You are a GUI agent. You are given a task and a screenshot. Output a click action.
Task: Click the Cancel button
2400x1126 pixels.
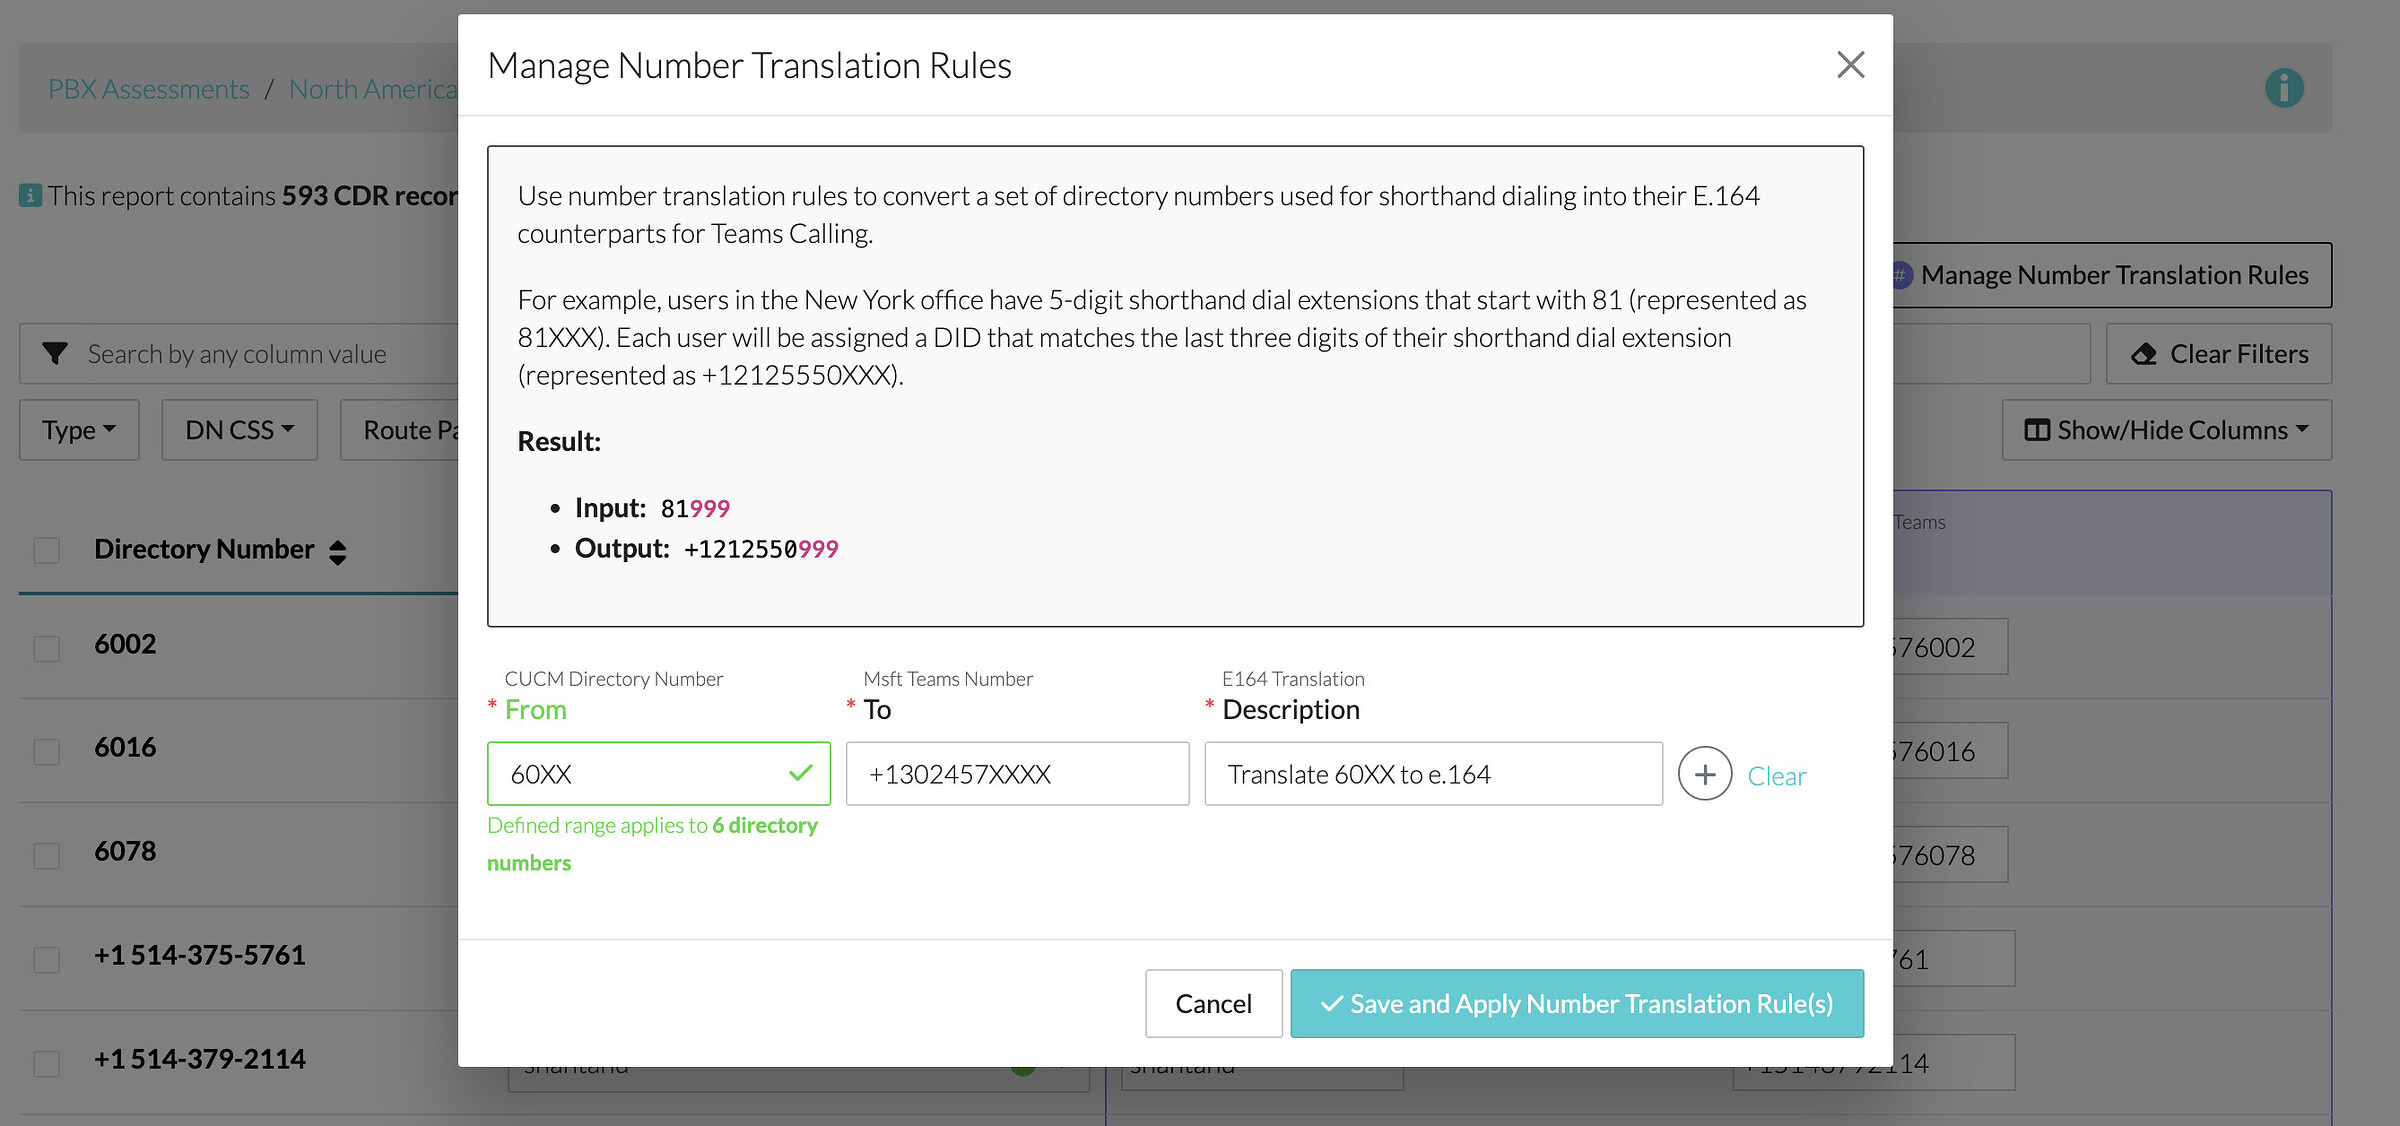click(1213, 1003)
